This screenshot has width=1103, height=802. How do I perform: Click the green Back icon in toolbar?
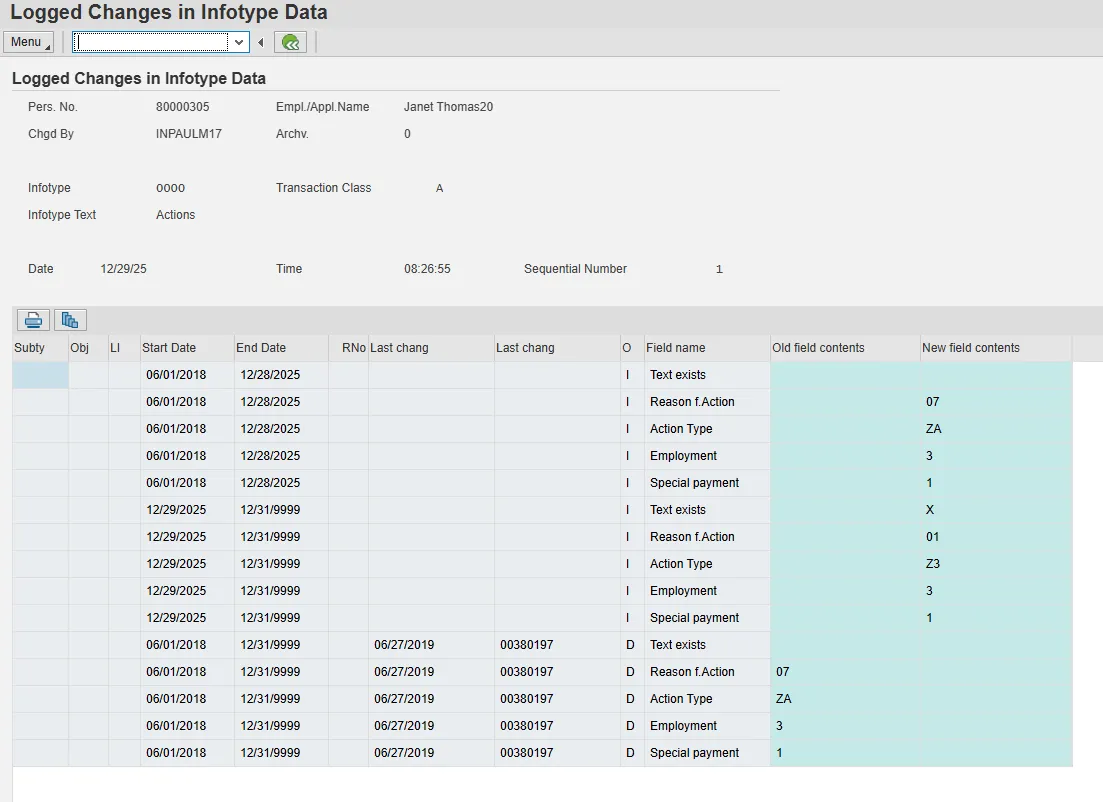290,42
